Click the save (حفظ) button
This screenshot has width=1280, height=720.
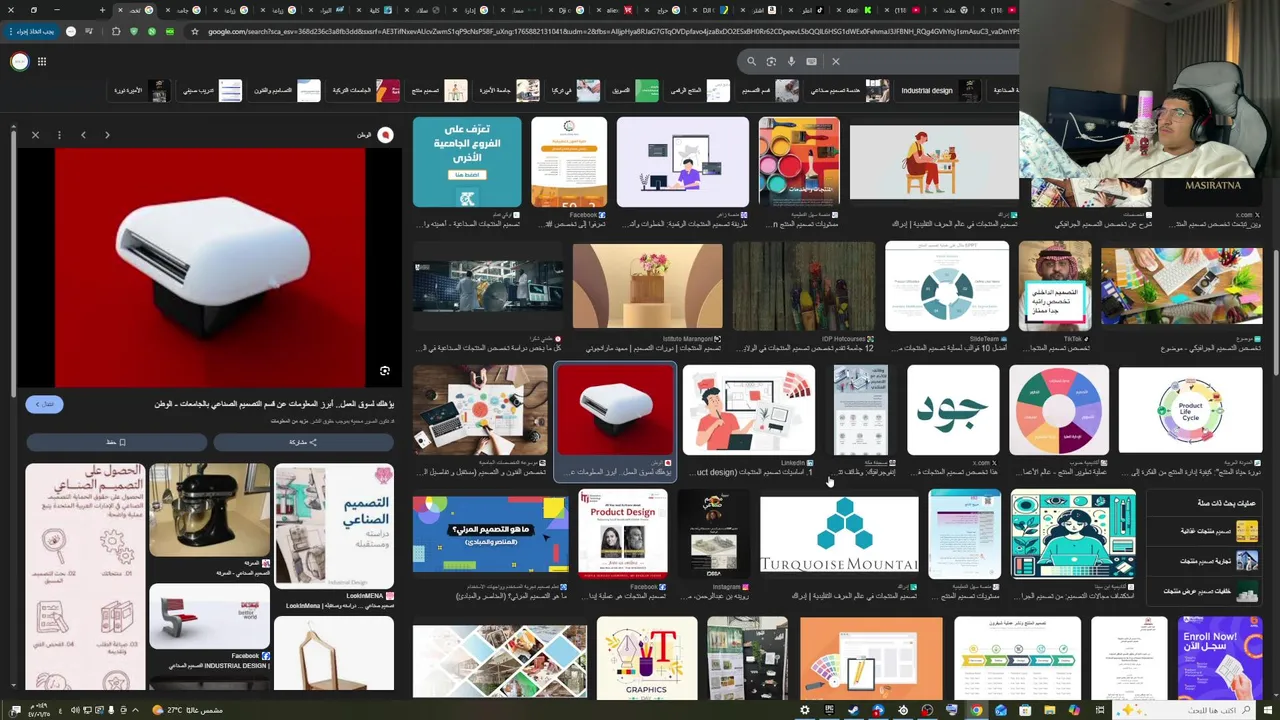tap(116, 442)
